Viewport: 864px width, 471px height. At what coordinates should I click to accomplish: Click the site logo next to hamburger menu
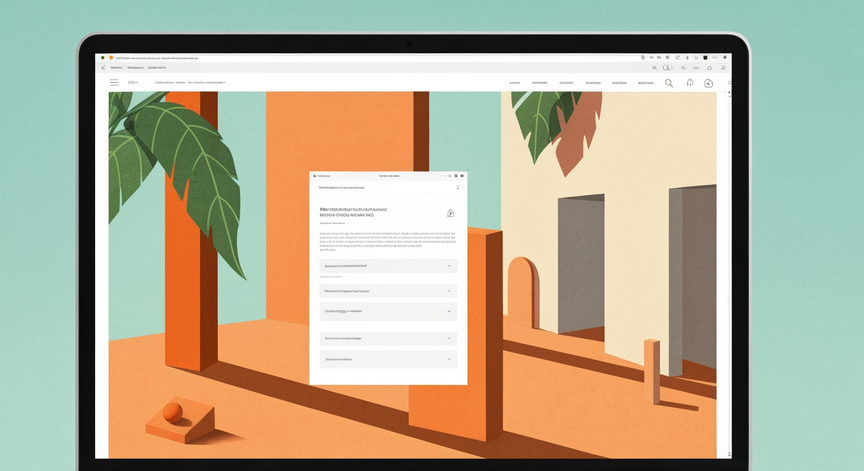tap(133, 82)
